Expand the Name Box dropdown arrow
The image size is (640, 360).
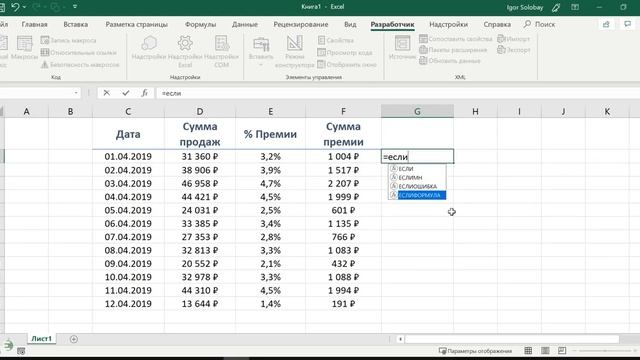(76, 93)
